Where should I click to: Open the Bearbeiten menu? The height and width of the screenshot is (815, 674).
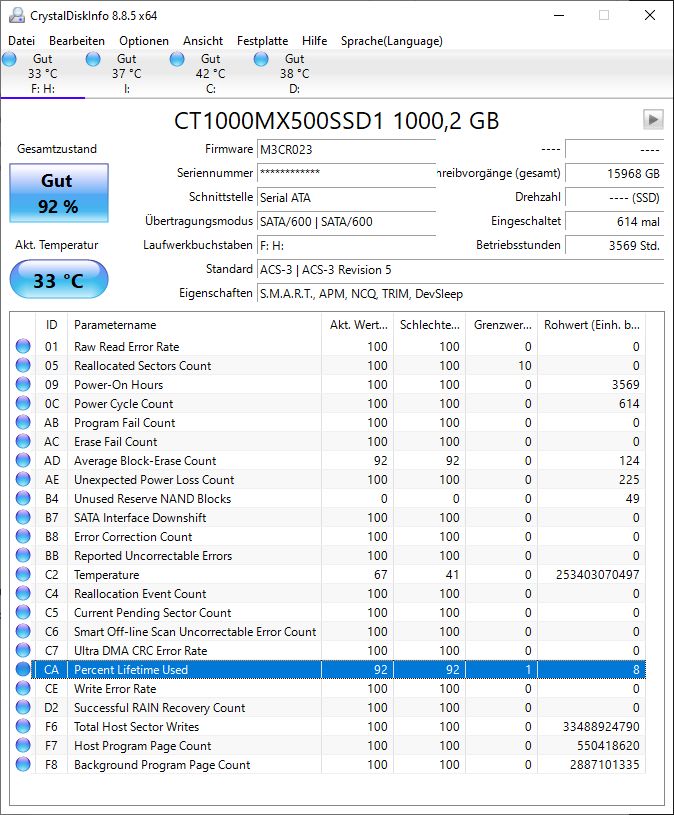click(x=77, y=41)
